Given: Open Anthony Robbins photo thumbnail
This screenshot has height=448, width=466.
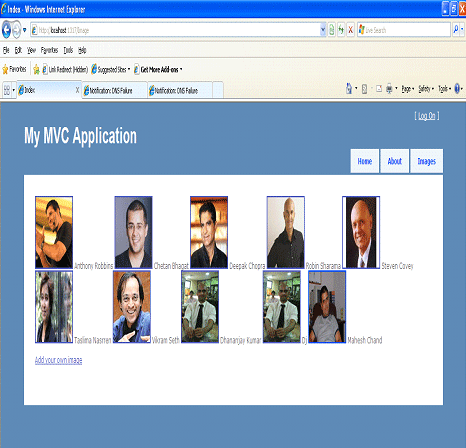Looking at the screenshot, I should (x=54, y=232).
